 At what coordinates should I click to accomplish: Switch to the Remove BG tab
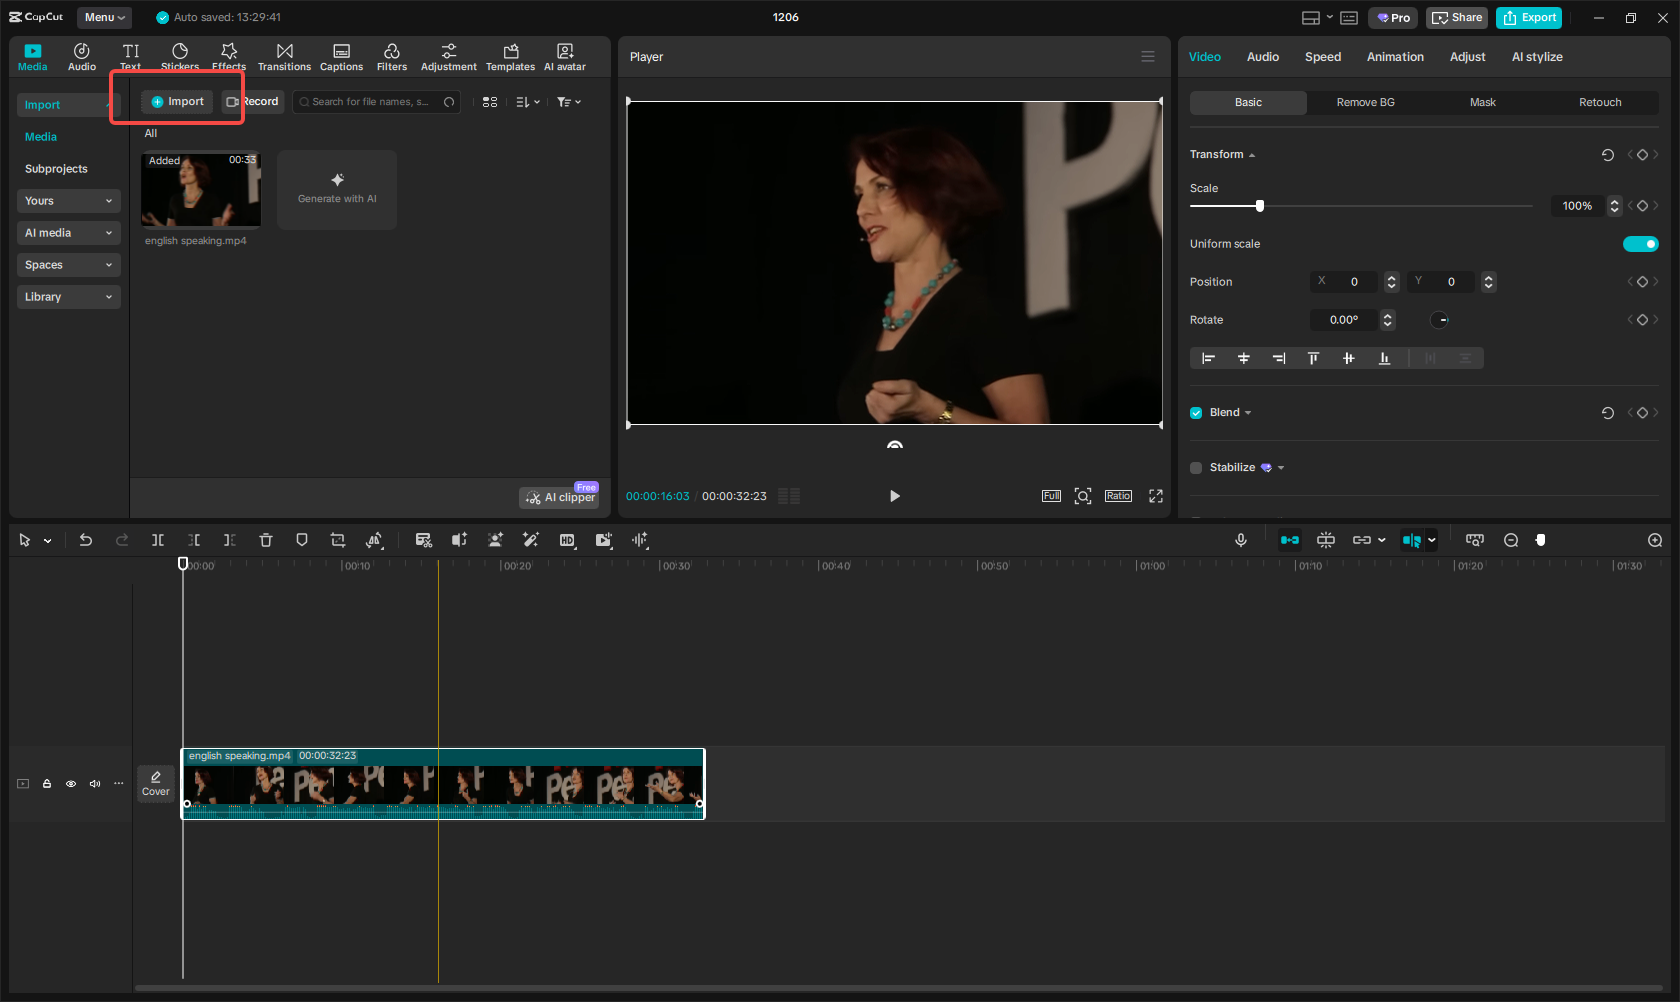coord(1364,102)
